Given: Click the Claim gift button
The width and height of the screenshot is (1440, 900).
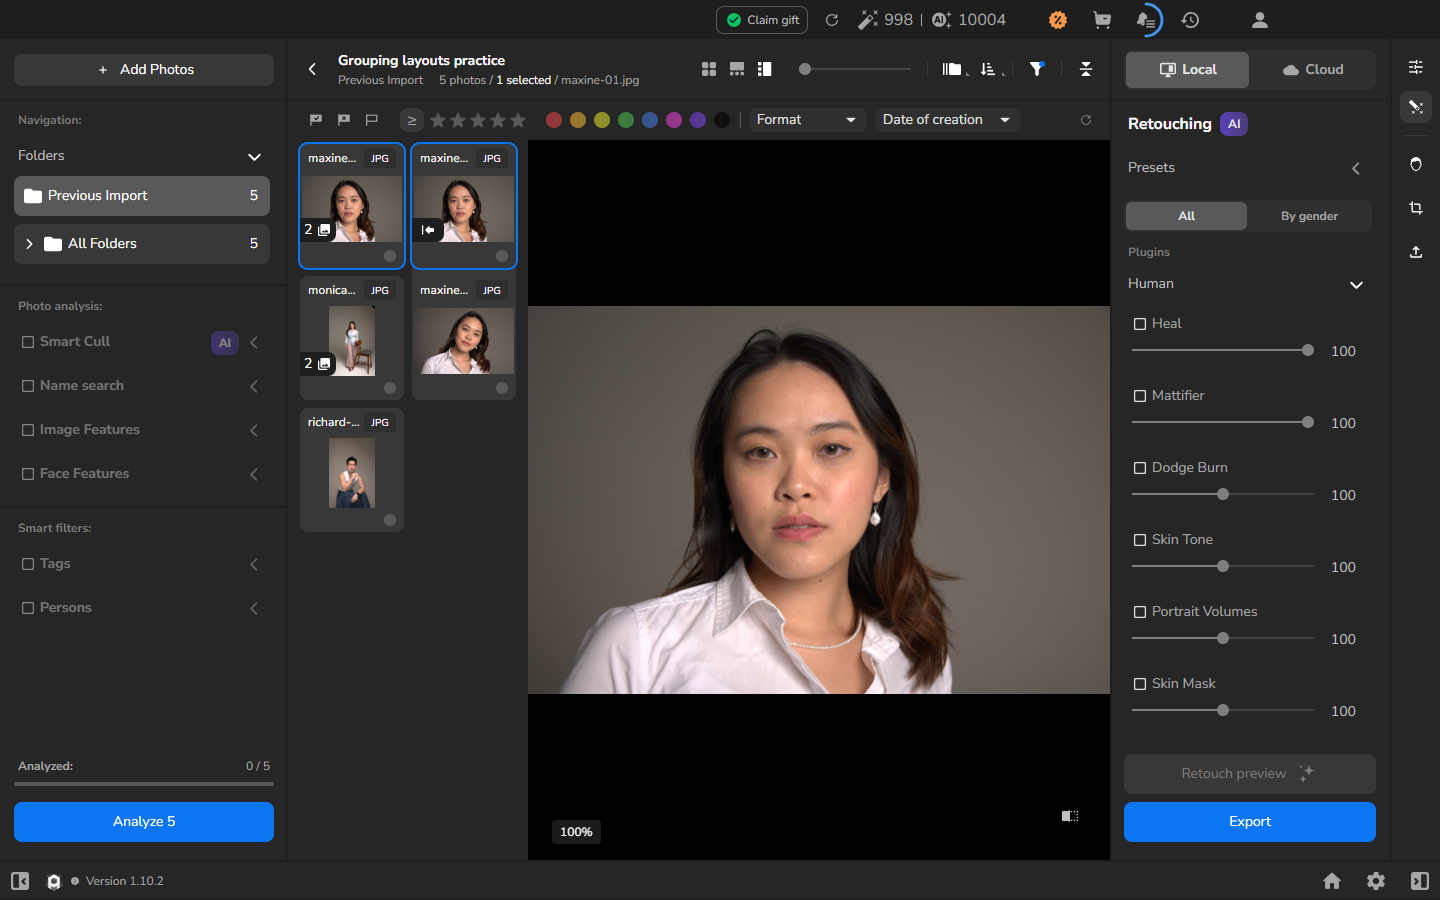Looking at the screenshot, I should point(762,20).
